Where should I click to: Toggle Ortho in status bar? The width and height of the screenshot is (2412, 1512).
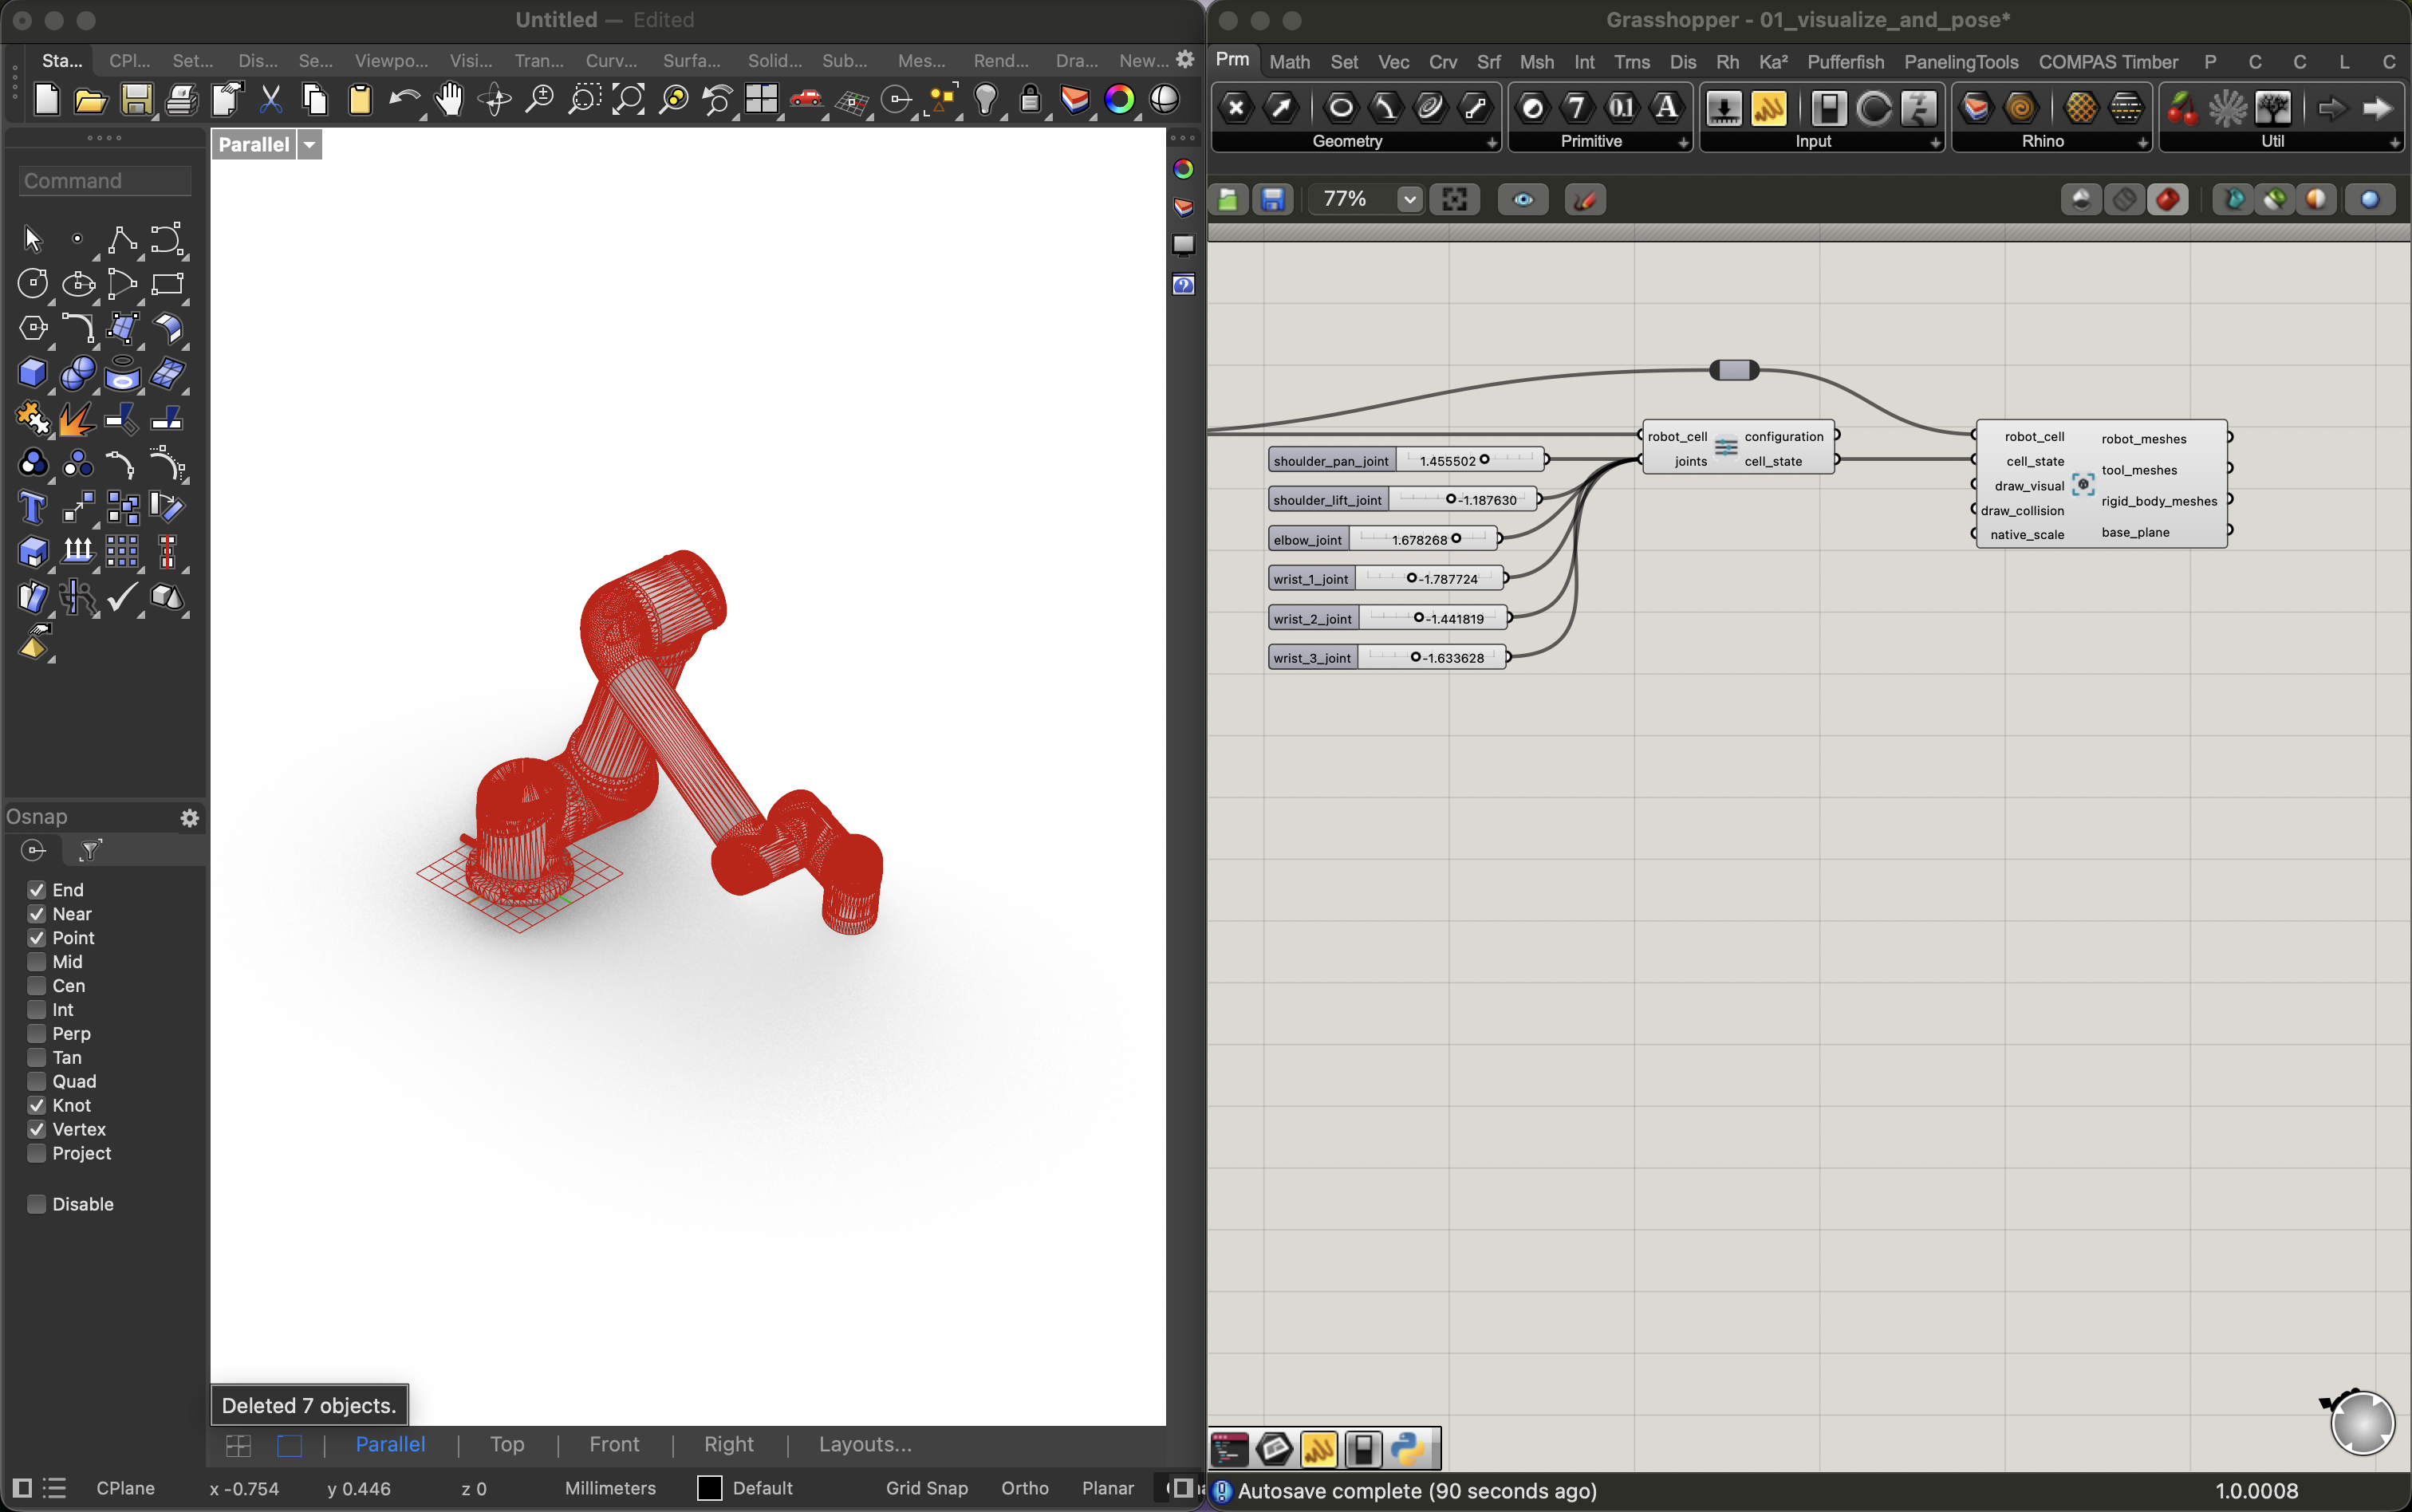[1025, 1488]
